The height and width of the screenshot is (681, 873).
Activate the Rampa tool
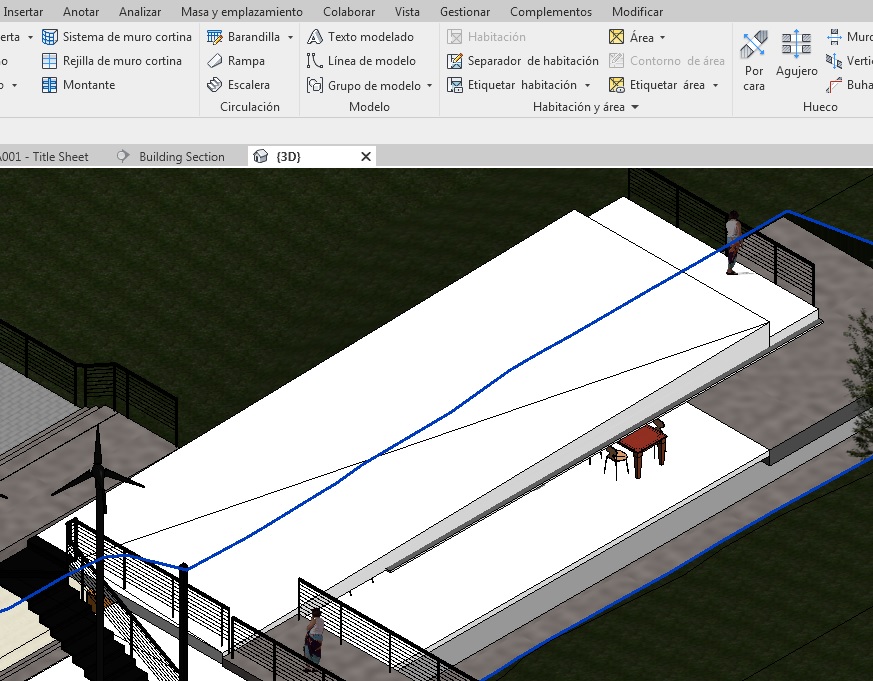point(235,61)
